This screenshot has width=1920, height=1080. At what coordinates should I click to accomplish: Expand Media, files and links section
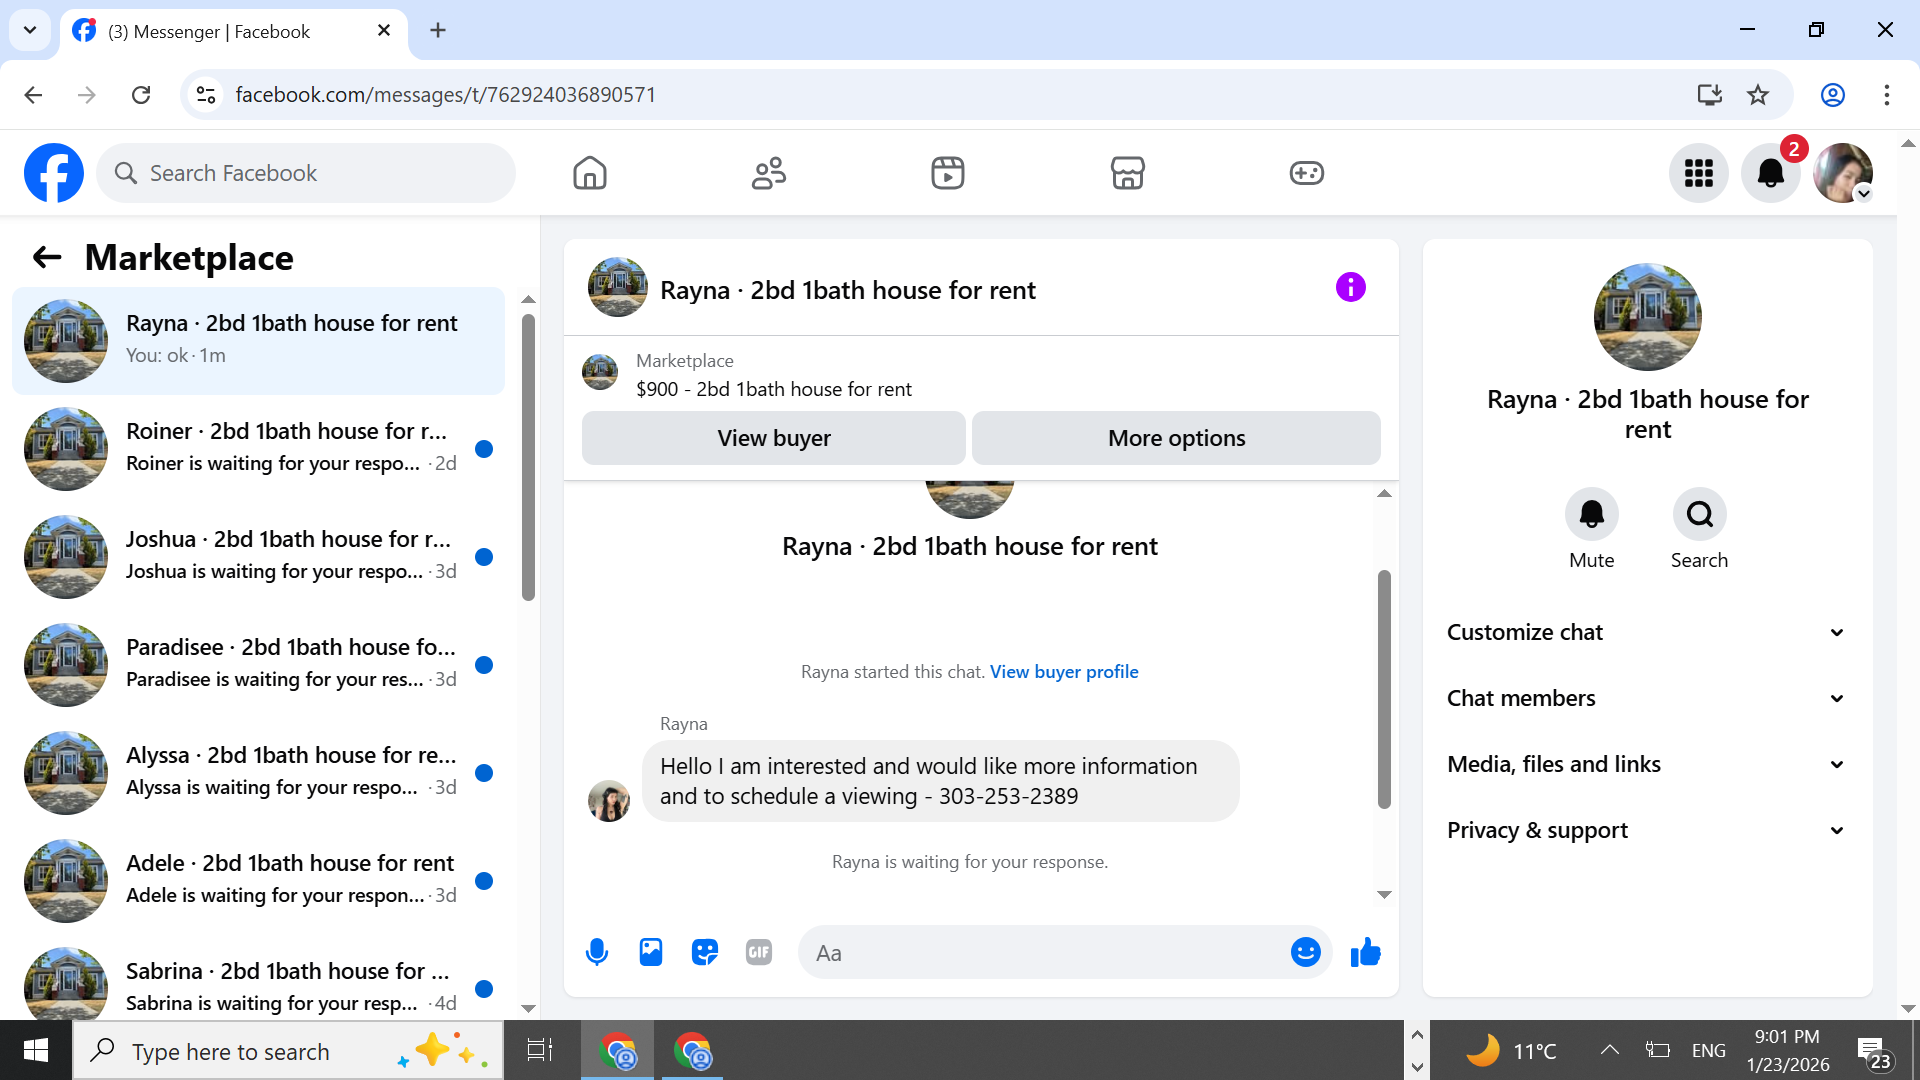click(1647, 764)
